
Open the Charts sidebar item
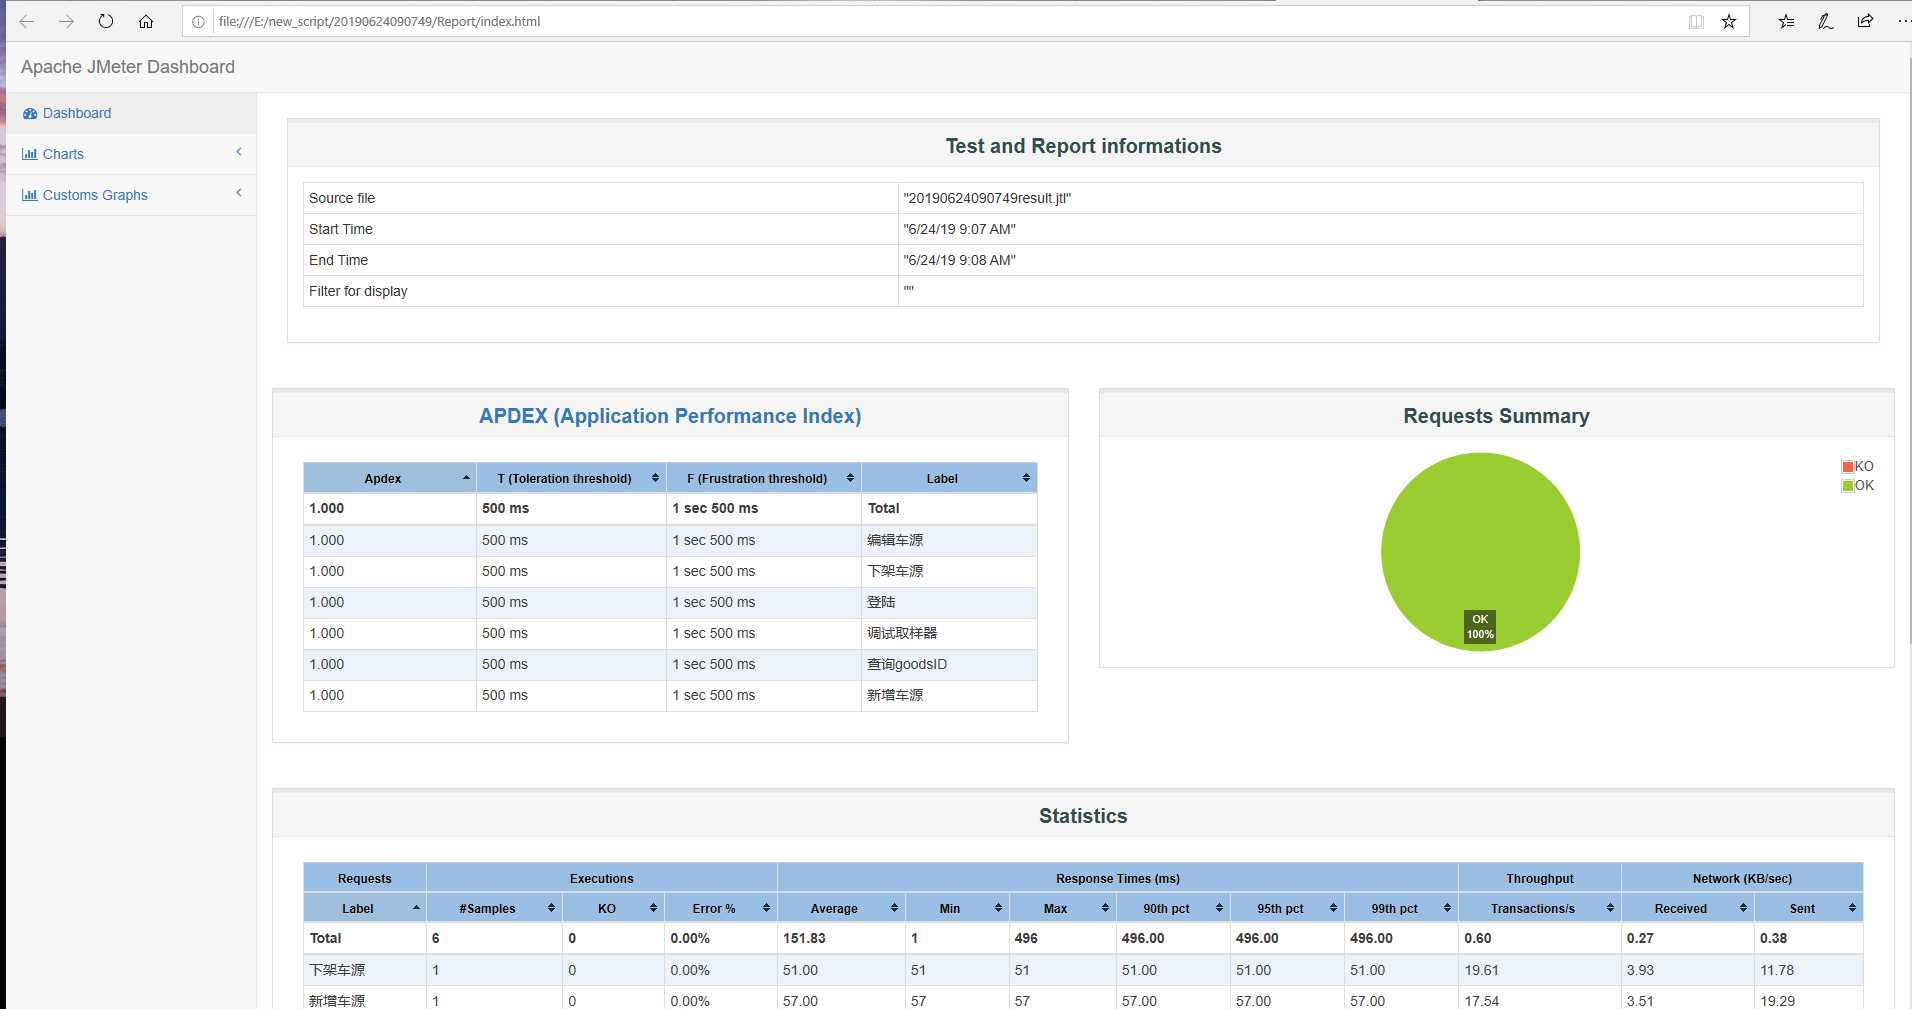coord(131,154)
